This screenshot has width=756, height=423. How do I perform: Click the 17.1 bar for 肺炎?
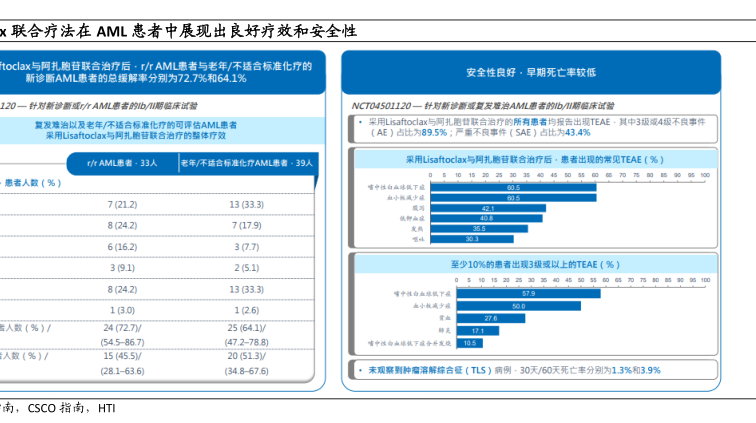pos(476,330)
